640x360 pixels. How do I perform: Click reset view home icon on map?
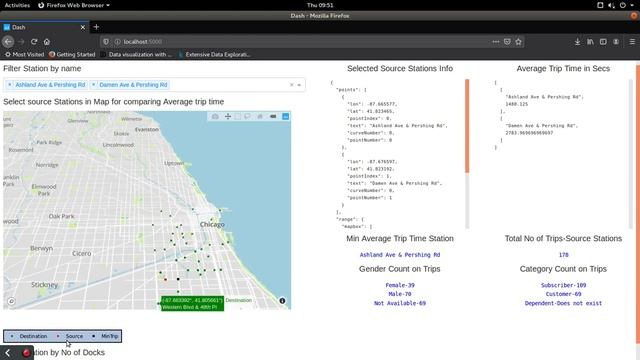(x=260, y=117)
